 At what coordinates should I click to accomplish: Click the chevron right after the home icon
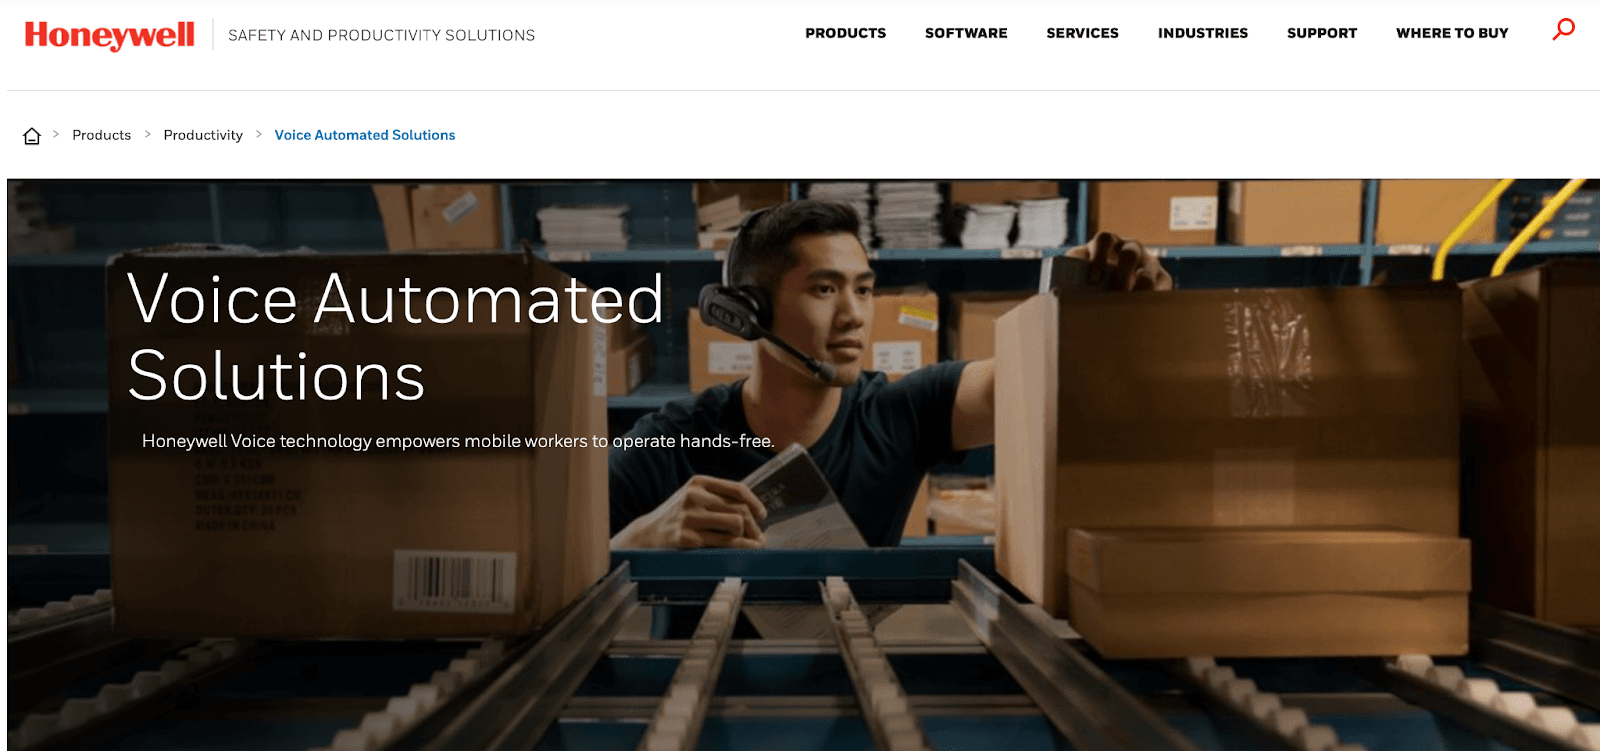coord(56,134)
